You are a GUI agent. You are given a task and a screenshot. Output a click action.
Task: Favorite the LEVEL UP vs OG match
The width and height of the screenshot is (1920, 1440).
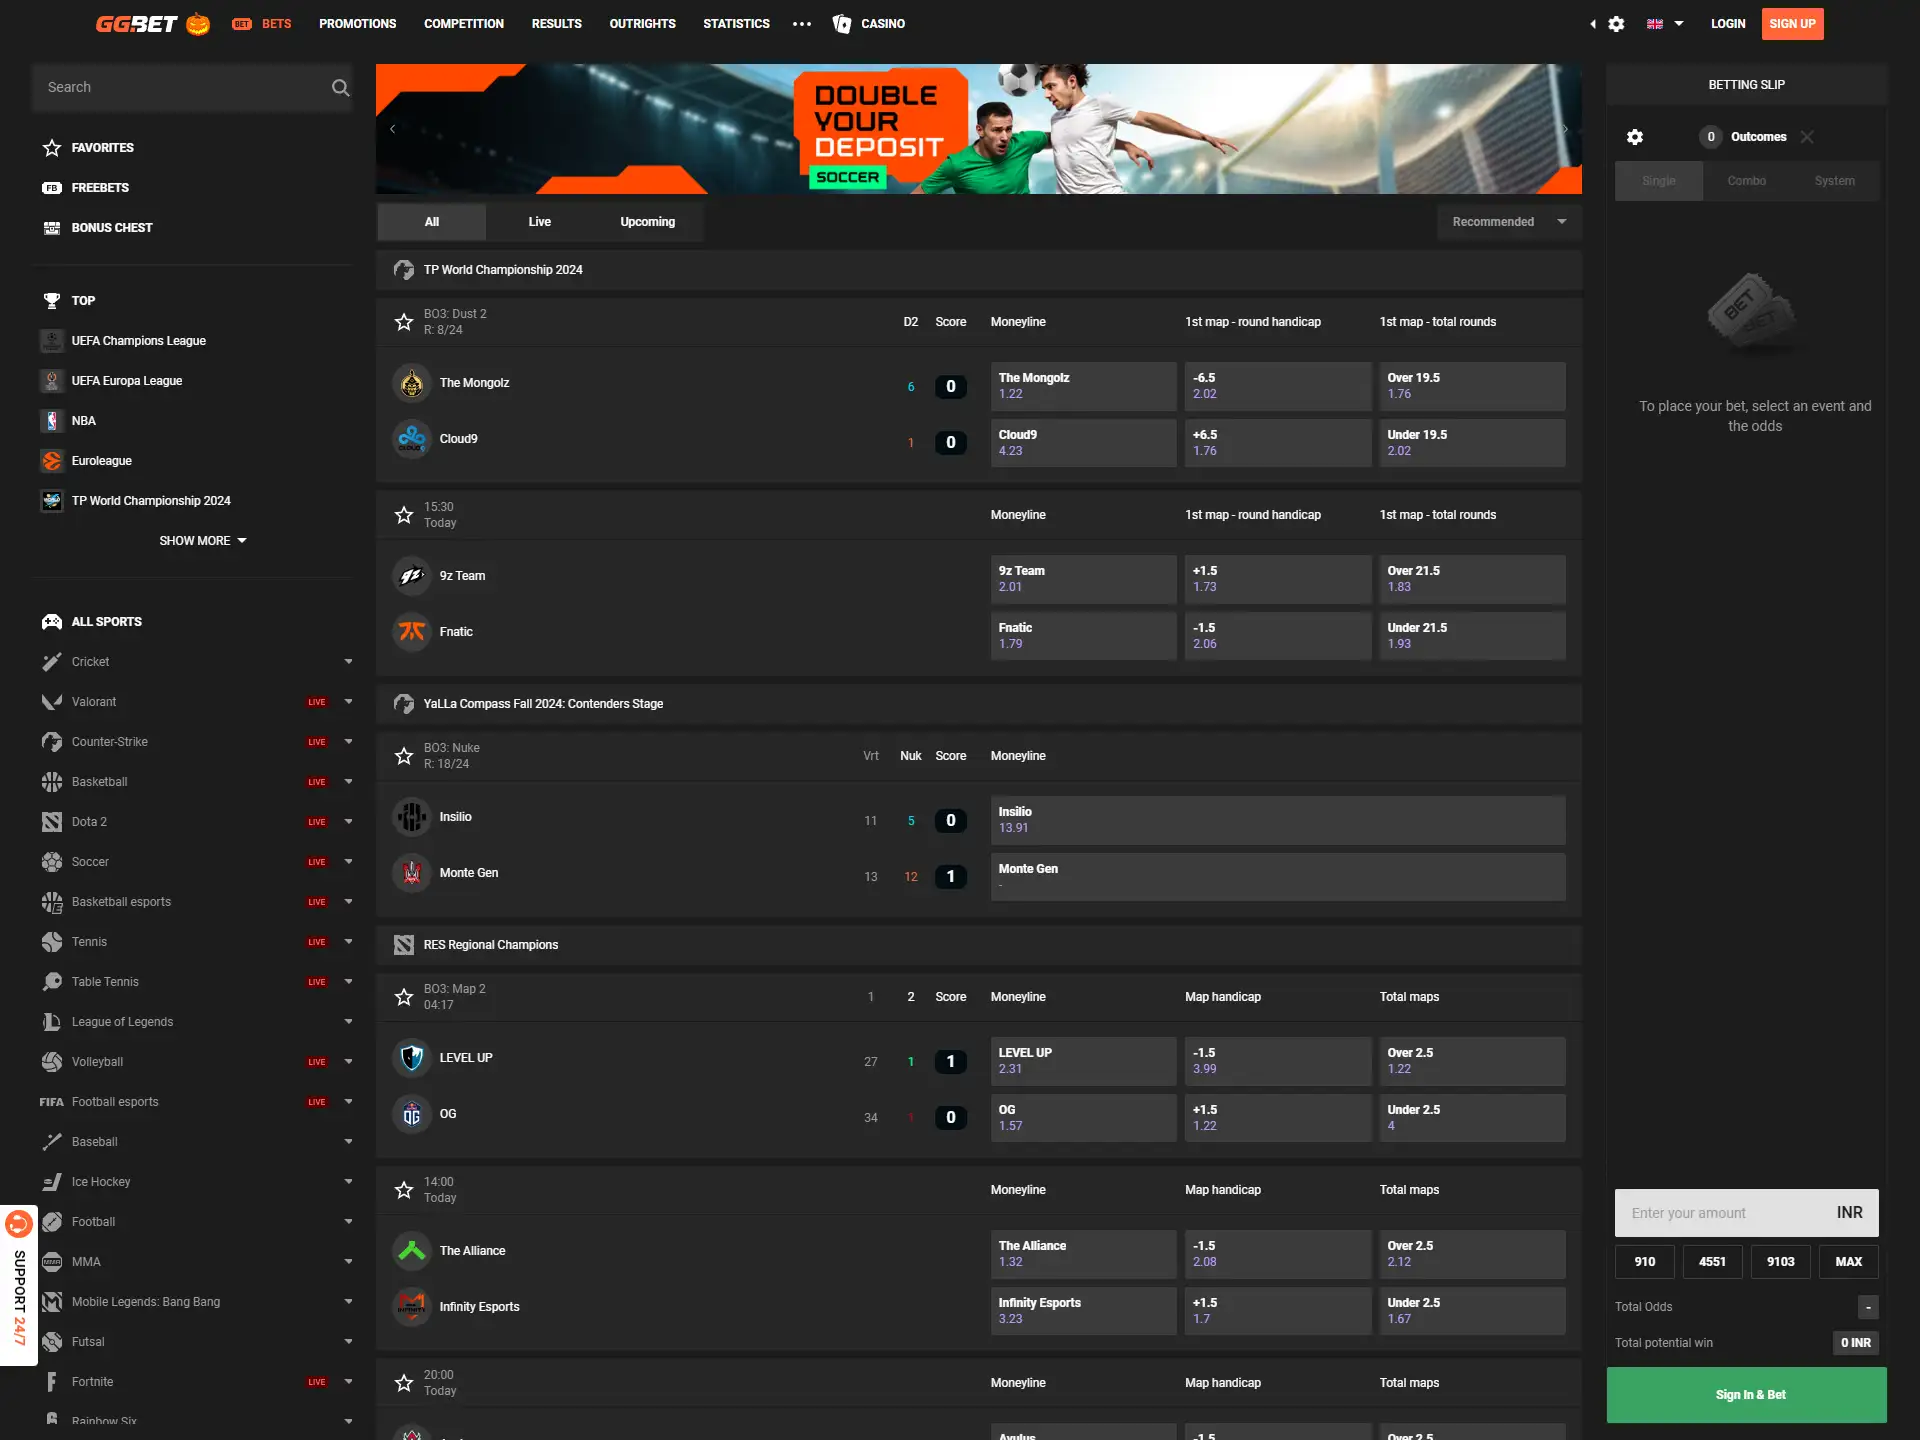click(404, 997)
